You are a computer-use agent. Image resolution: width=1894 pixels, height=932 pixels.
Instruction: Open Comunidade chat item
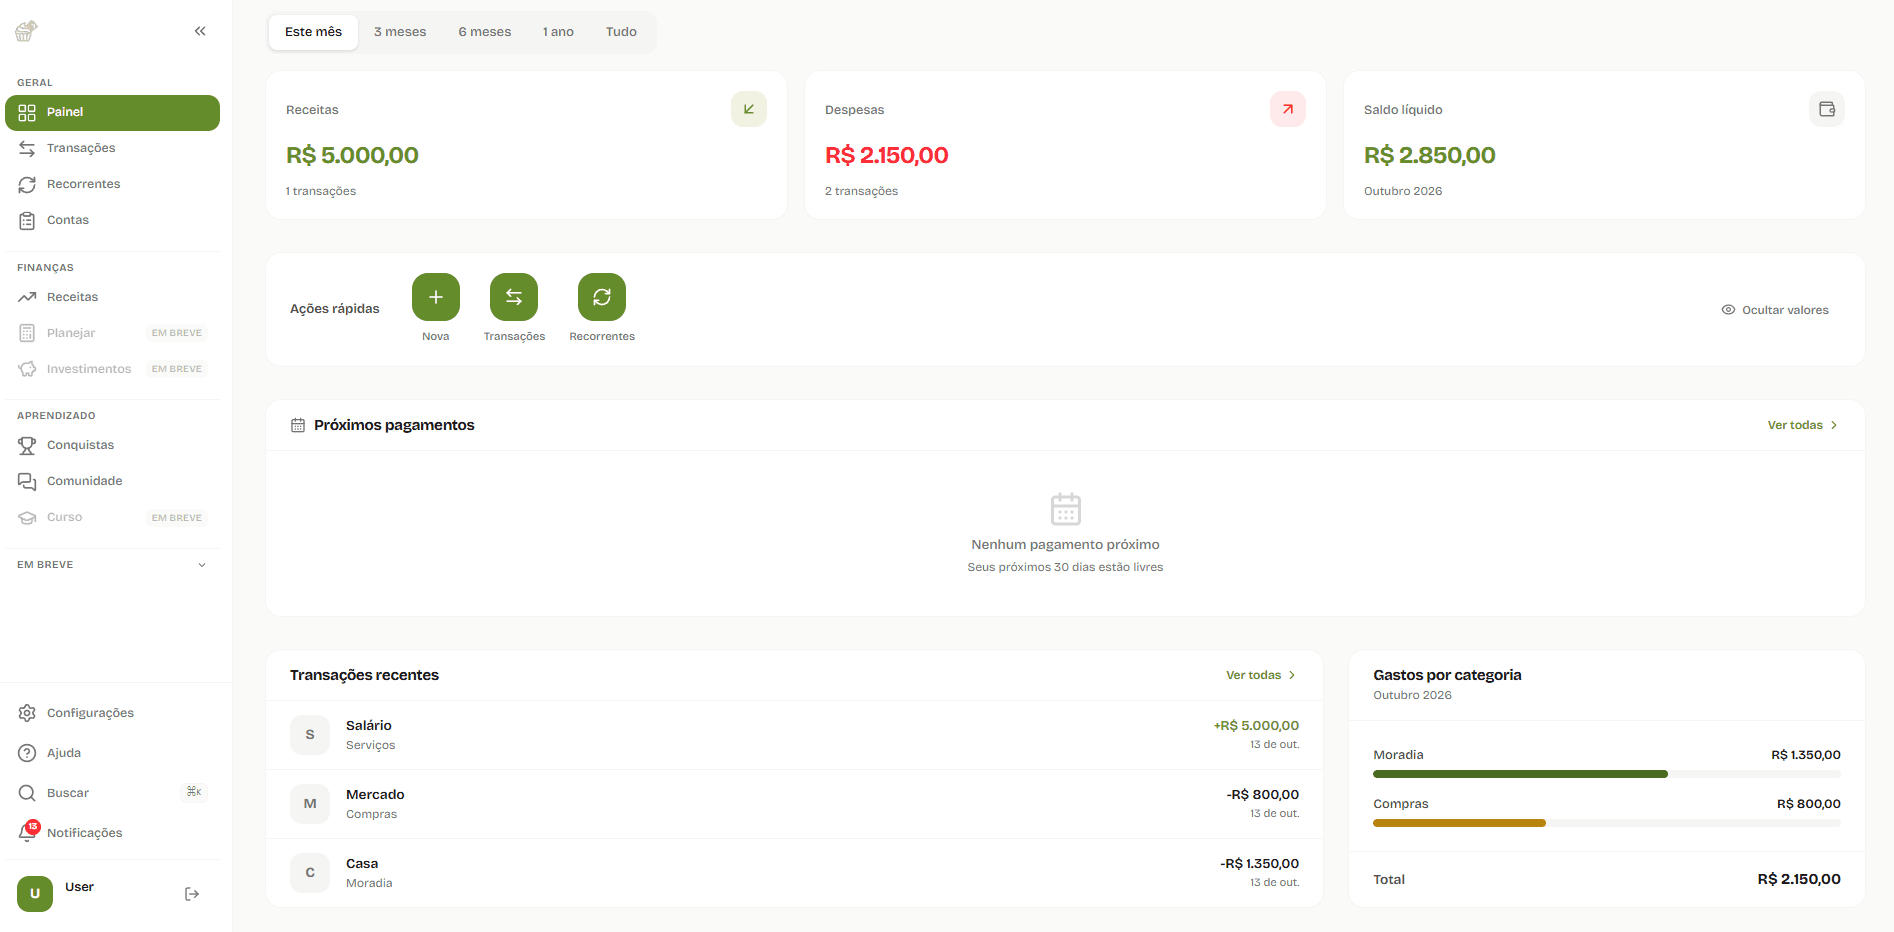click(112, 481)
